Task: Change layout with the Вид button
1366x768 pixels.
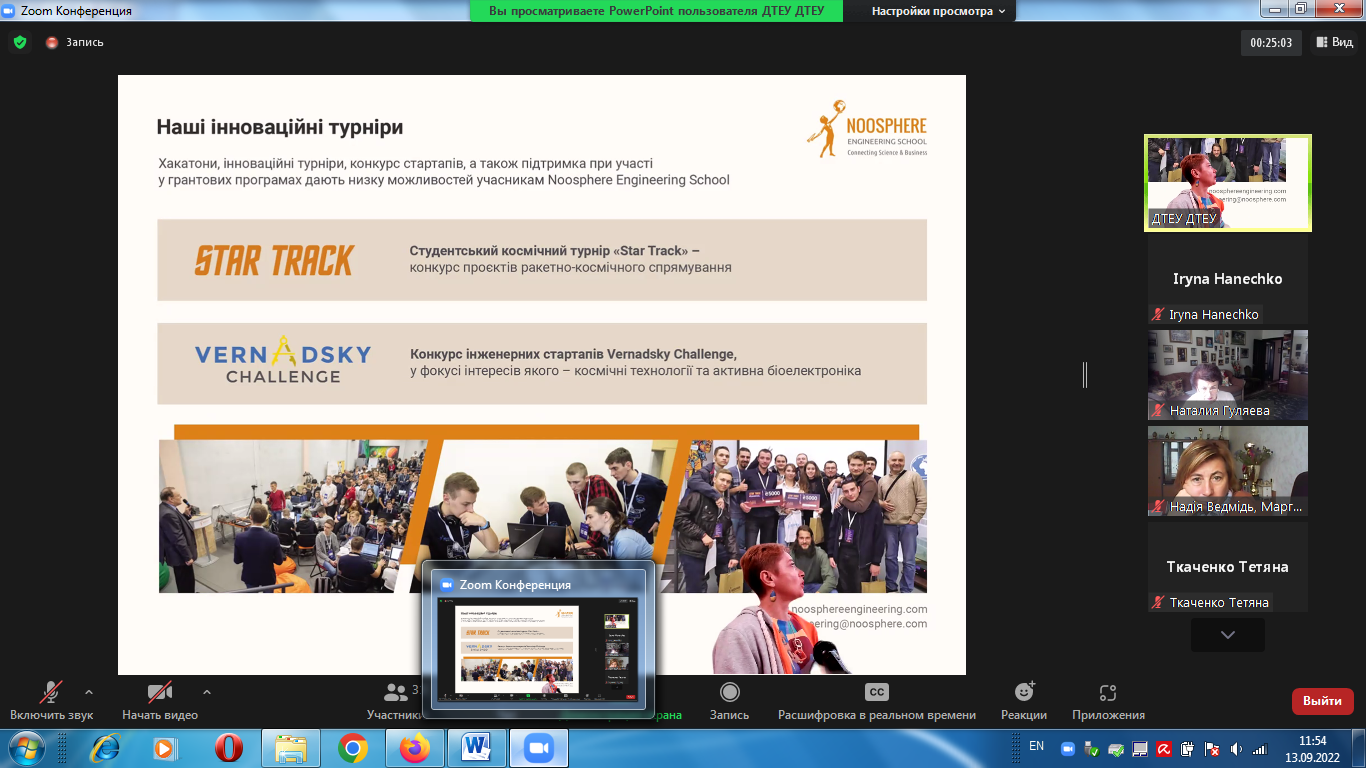Action: 1334,42
